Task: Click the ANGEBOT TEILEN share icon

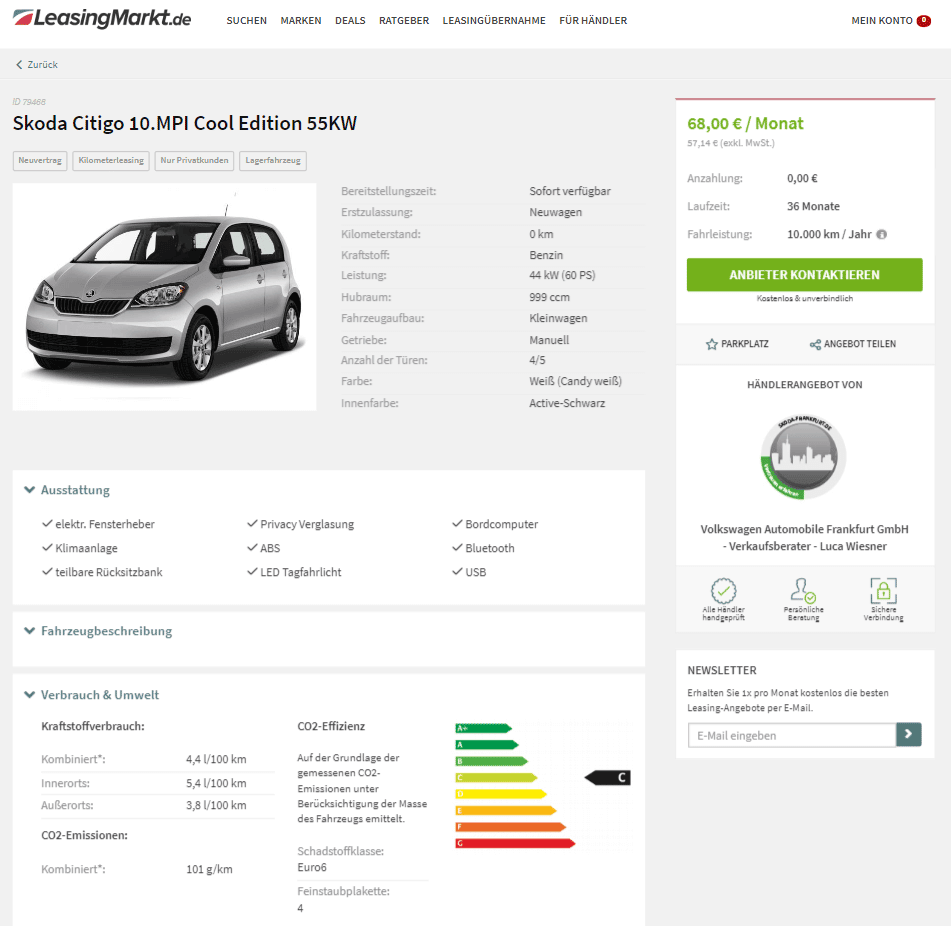Action: 815,344
